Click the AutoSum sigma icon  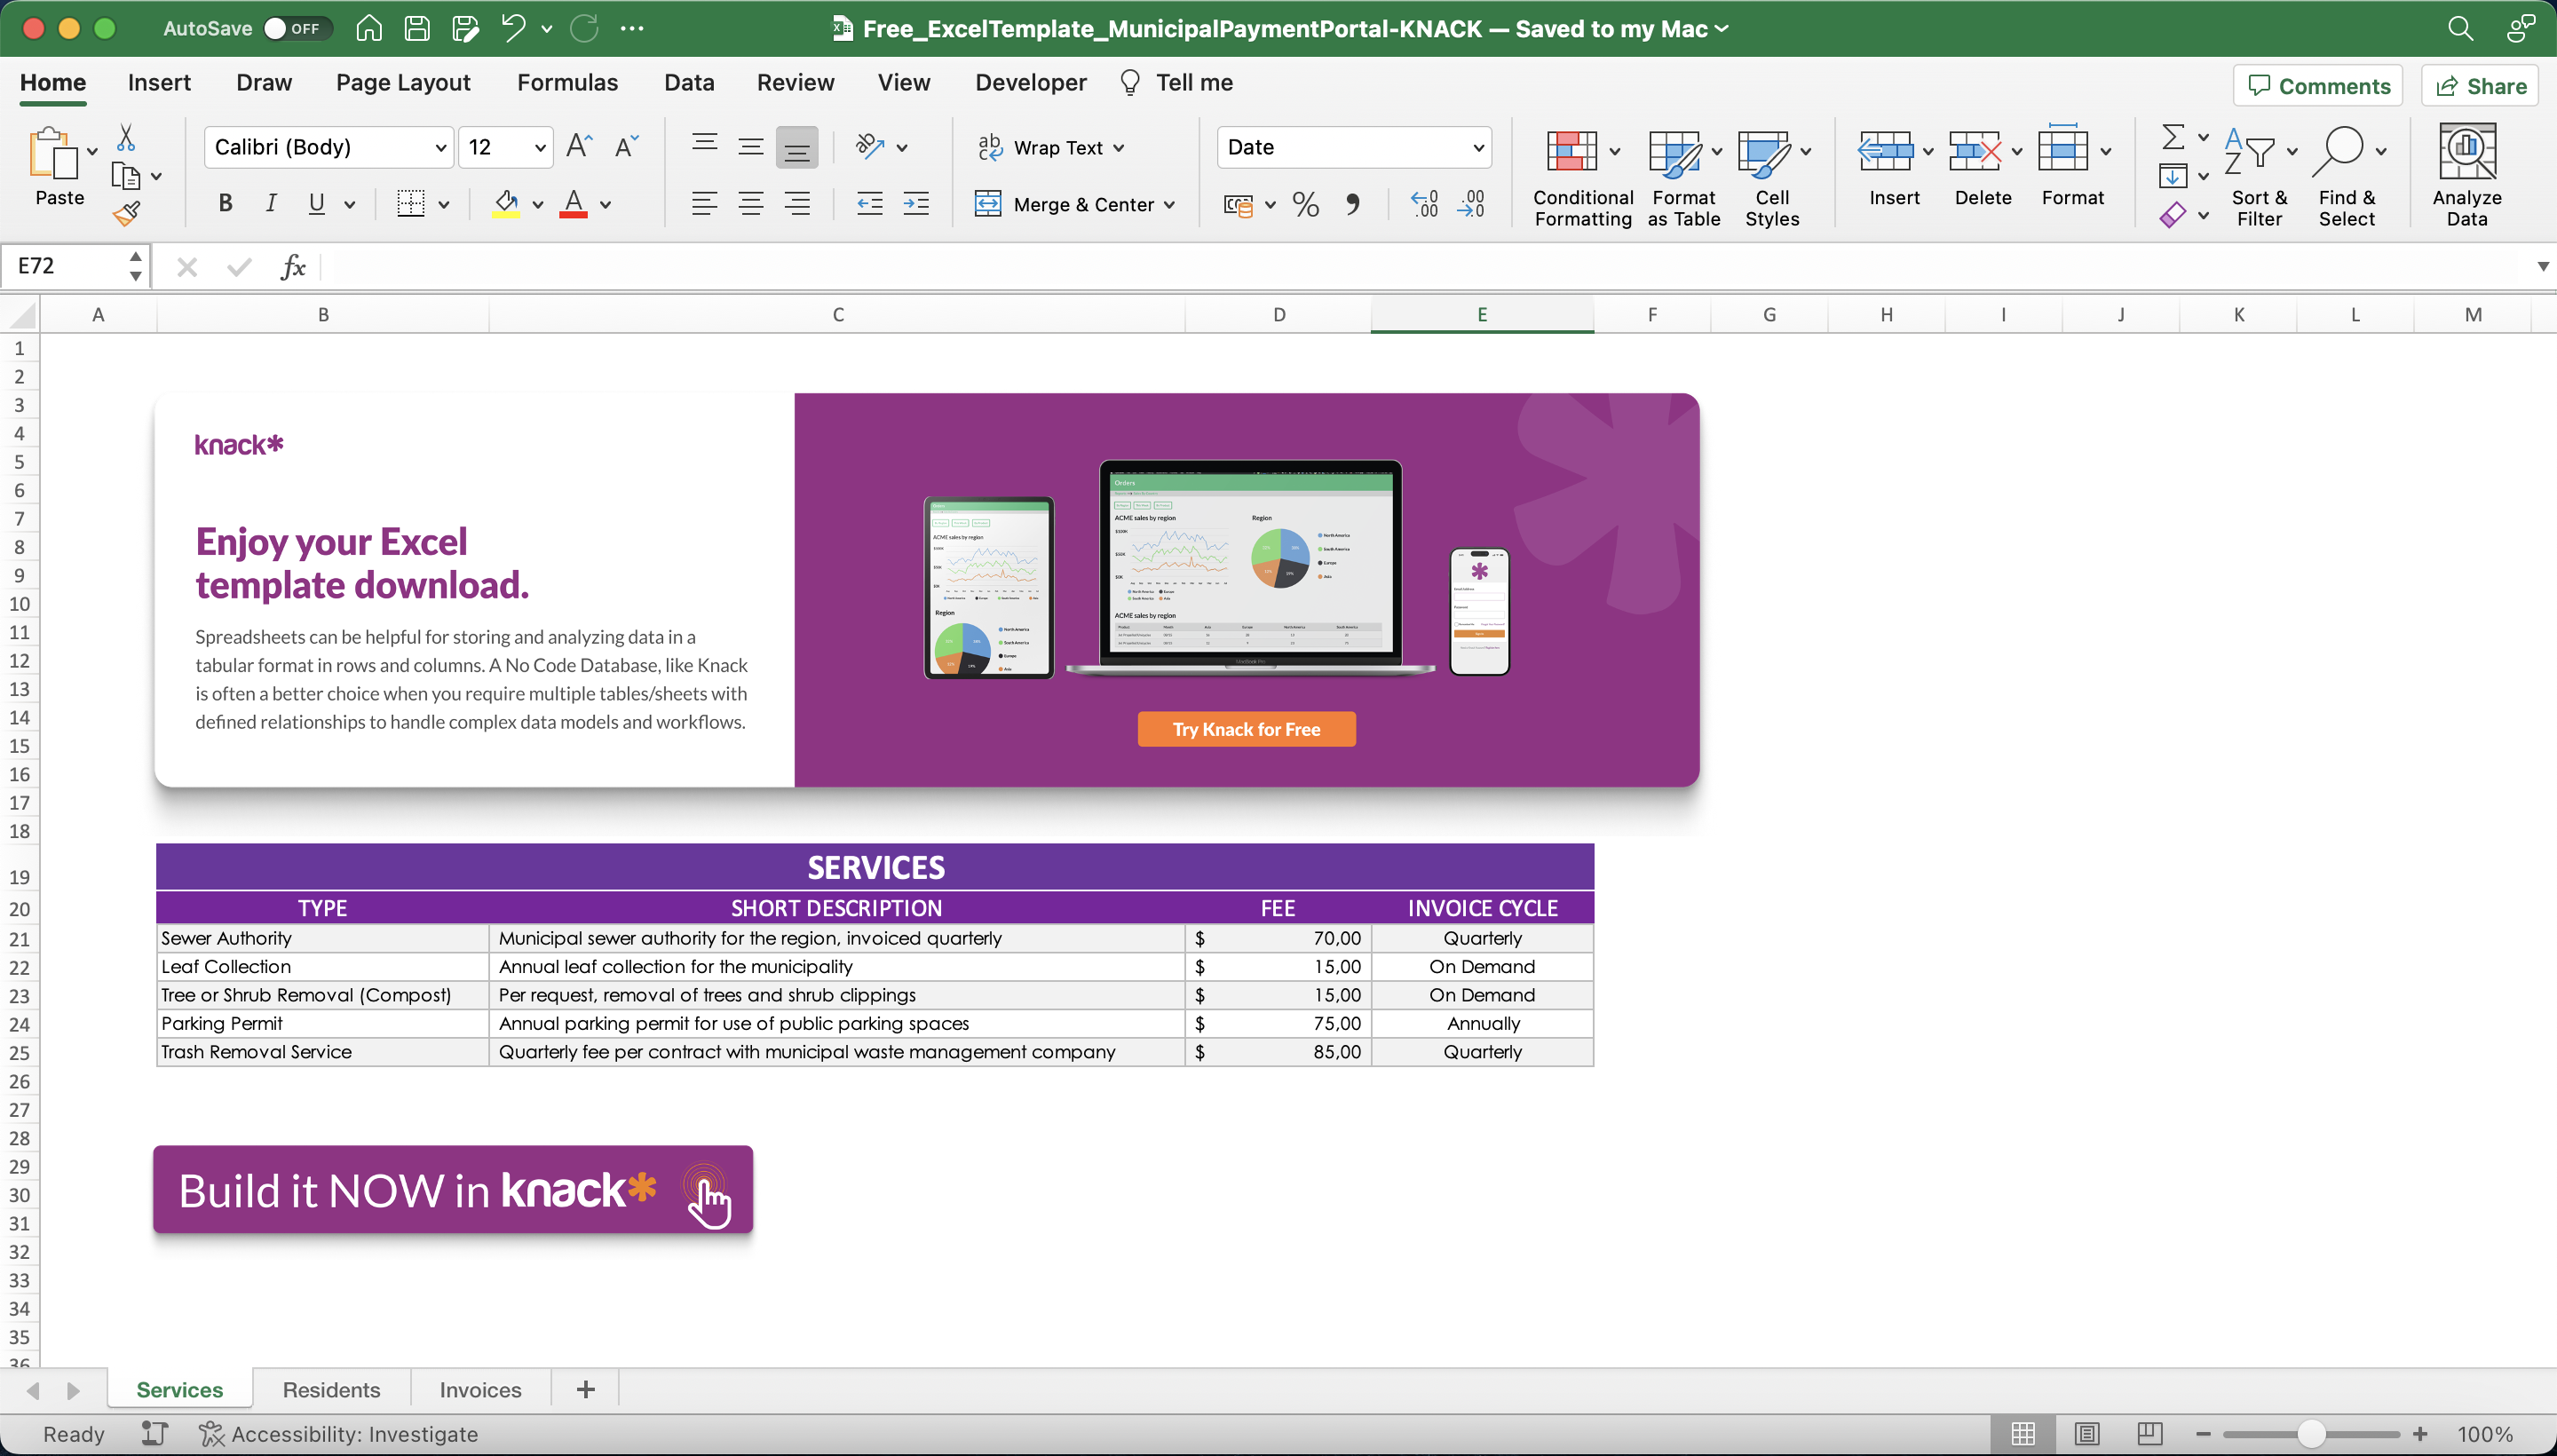pyautogui.click(x=2172, y=136)
